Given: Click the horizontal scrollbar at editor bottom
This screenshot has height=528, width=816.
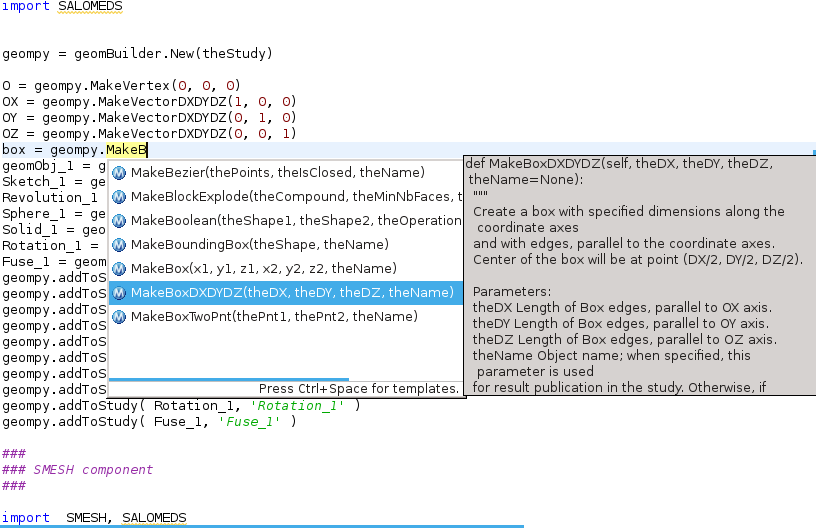Looking at the screenshot, I should click(262, 526).
